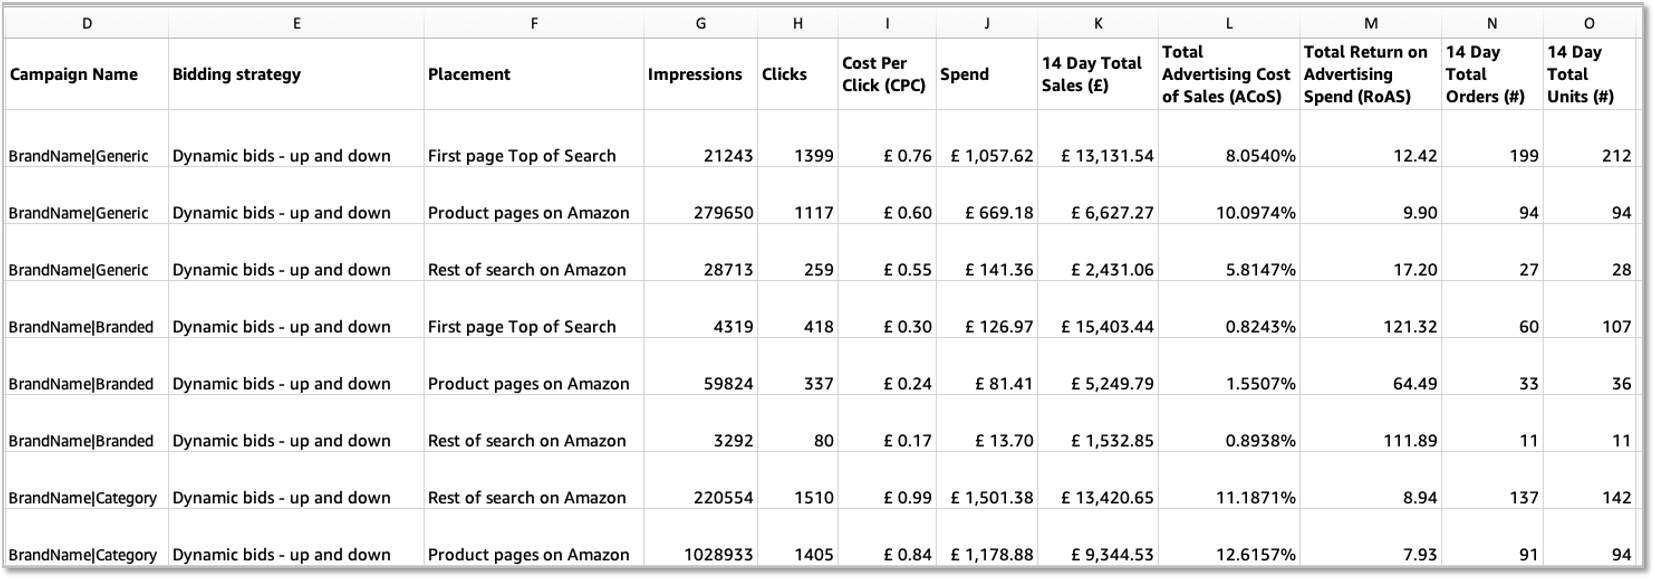Click the cell showing 21243 impressions
Image resolution: width=1655 pixels, height=579 pixels.
[x=728, y=156]
